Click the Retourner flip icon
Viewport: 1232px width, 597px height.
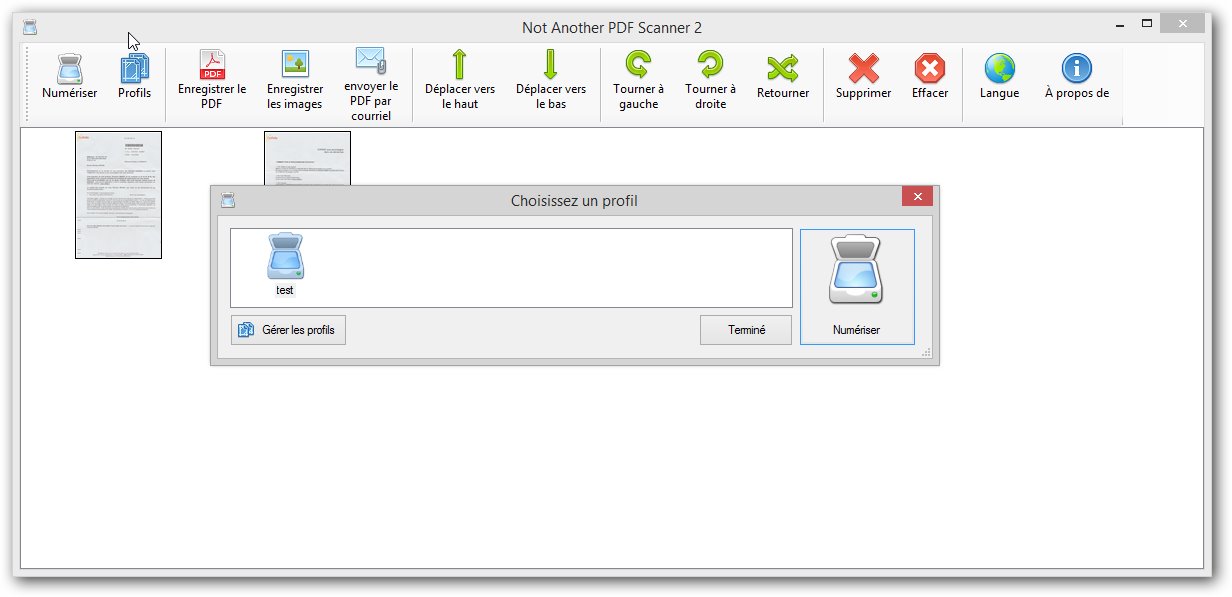pos(783,69)
